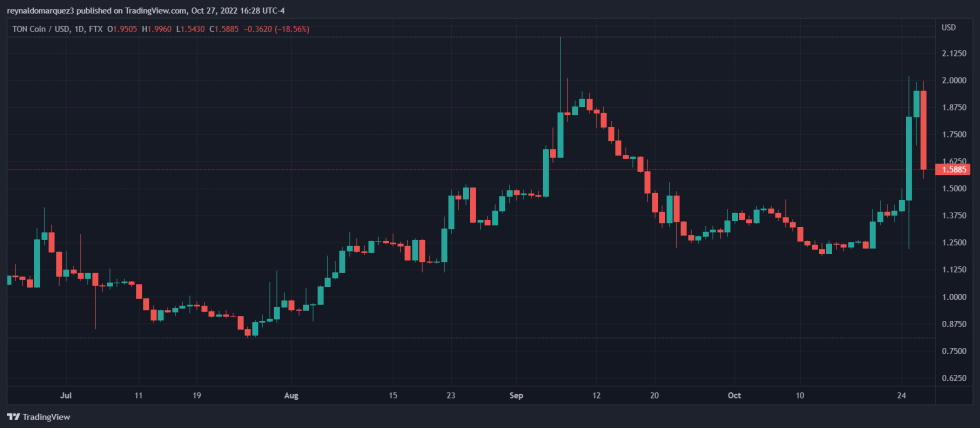Select the Aug marker on time axis

pos(292,396)
